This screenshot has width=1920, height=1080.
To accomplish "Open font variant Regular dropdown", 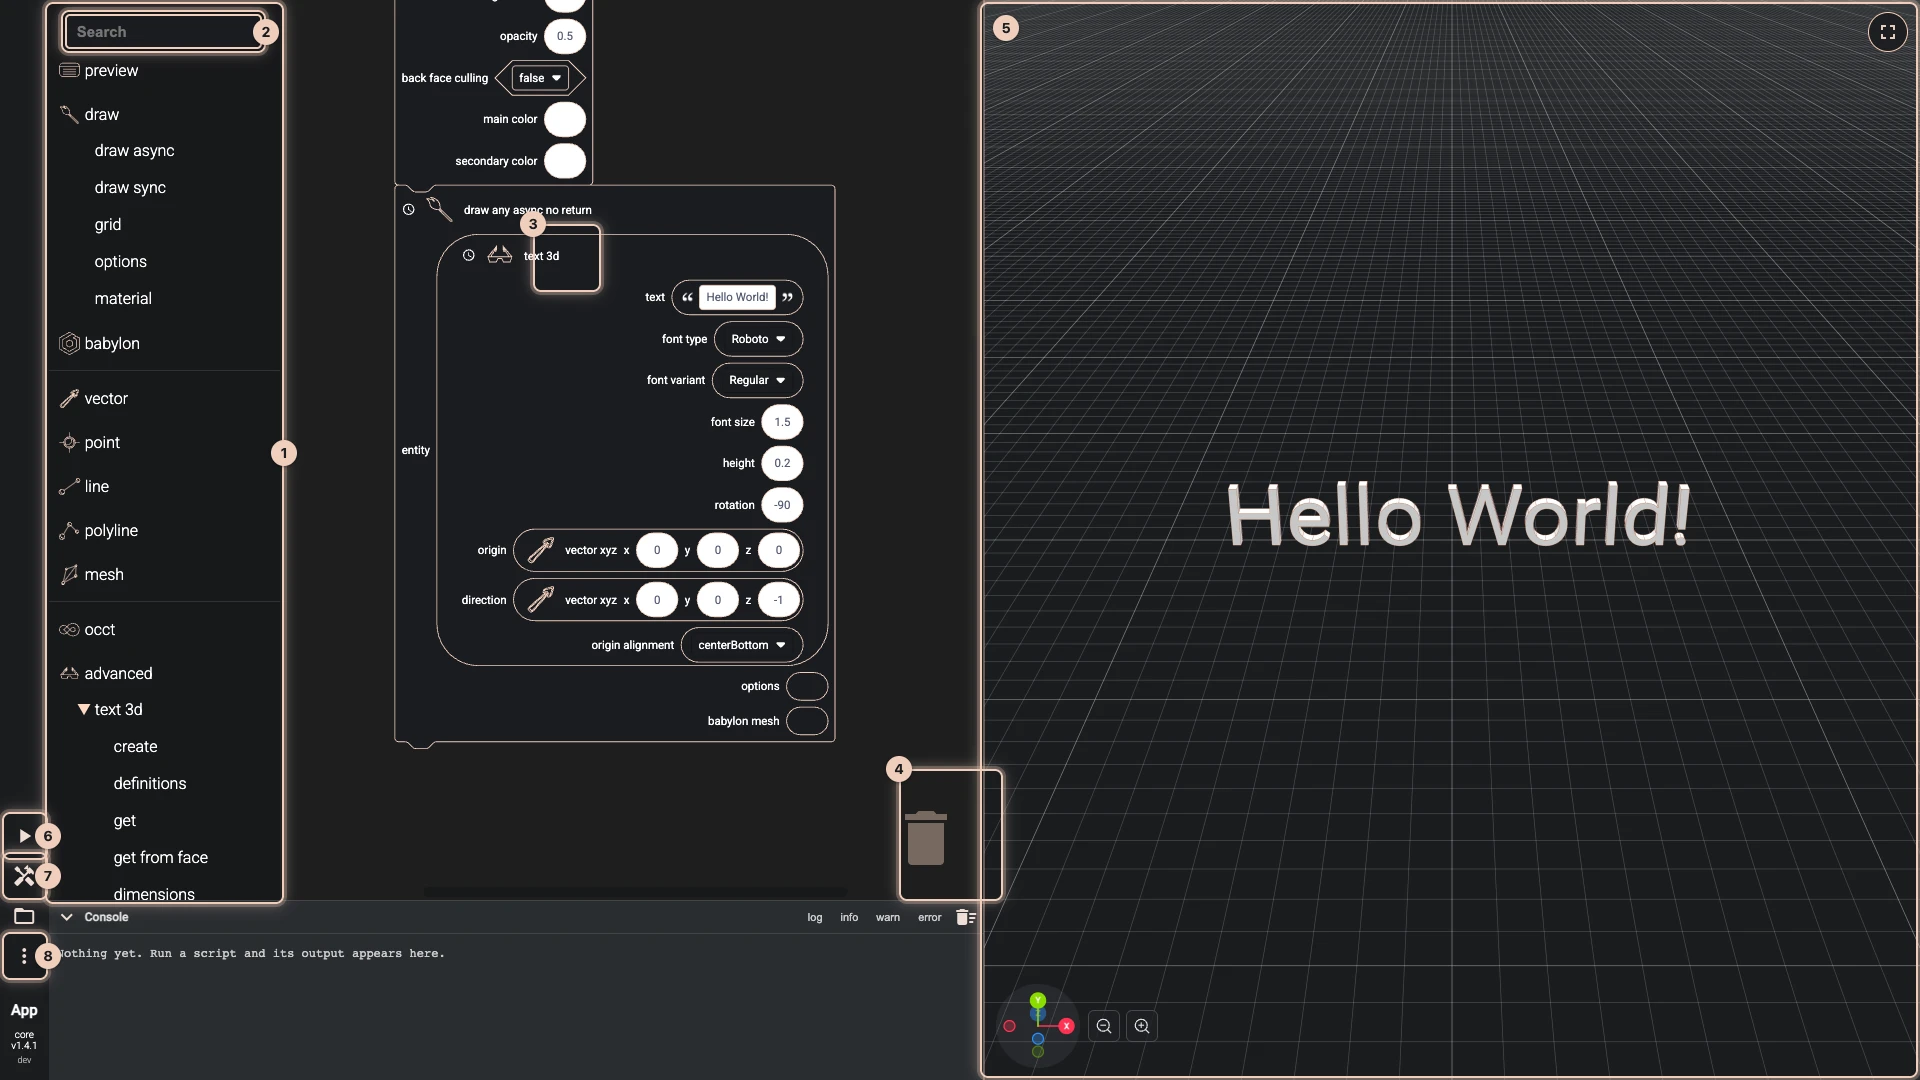I will 757,381.
